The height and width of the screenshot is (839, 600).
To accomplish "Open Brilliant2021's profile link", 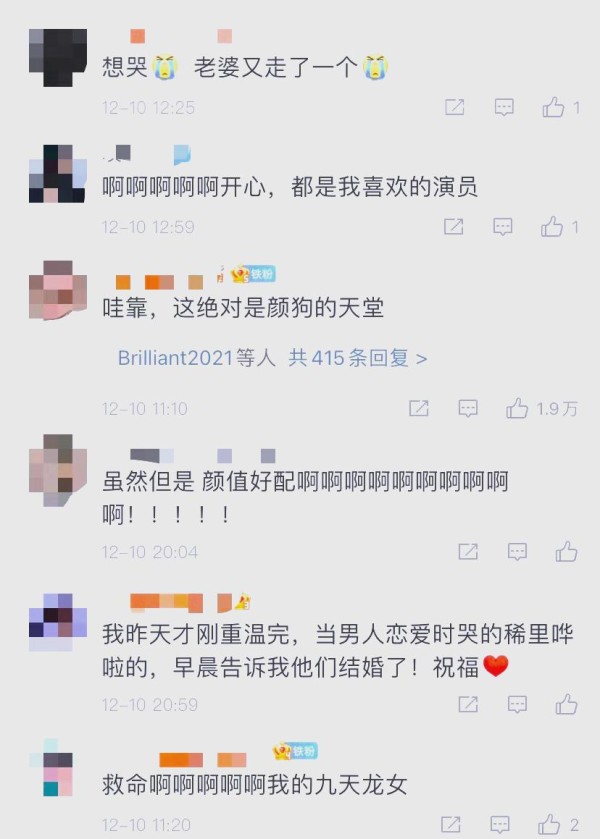I will (175, 358).
